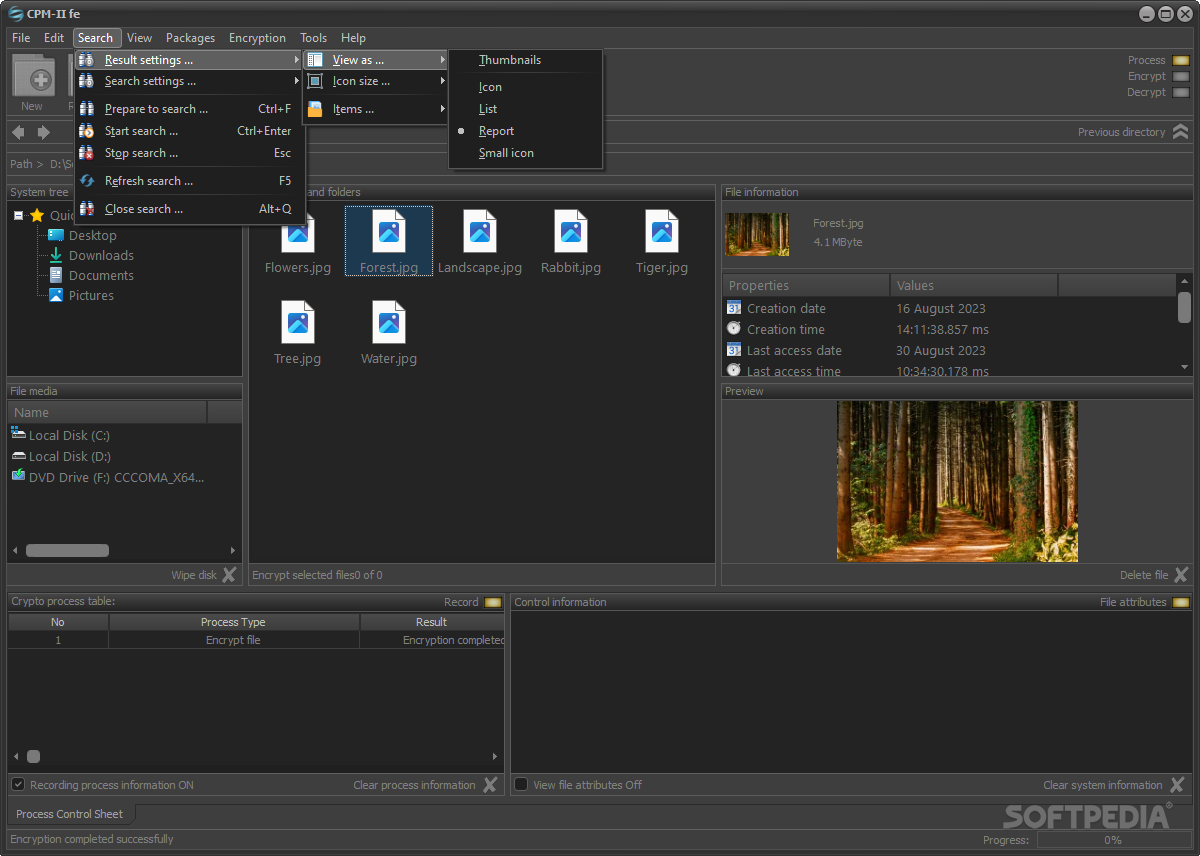Select the Tiger.jpg file icon

point(662,231)
